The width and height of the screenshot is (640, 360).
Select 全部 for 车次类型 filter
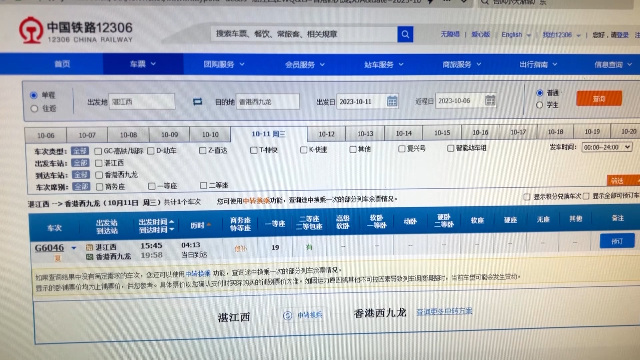pyautogui.click(x=80, y=151)
